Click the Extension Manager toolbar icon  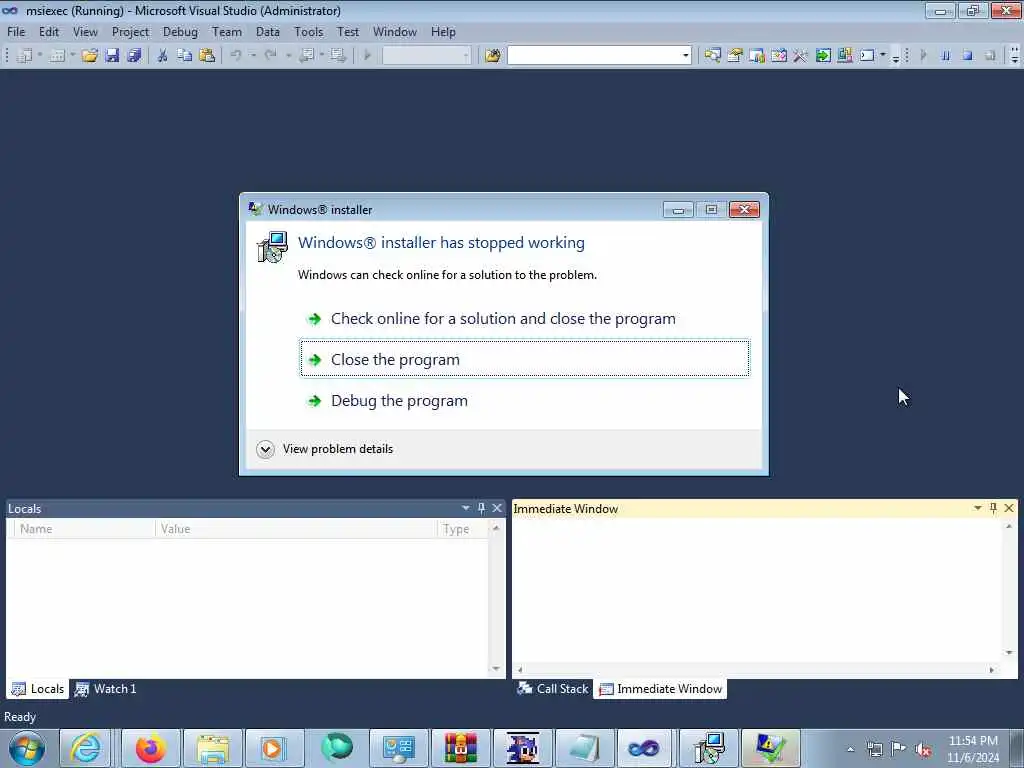pos(844,56)
